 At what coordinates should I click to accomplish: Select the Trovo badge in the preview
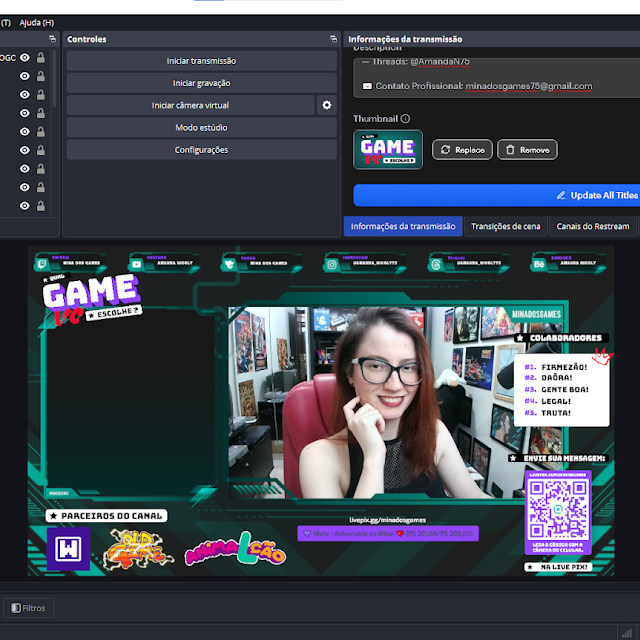(x=262, y=263)
